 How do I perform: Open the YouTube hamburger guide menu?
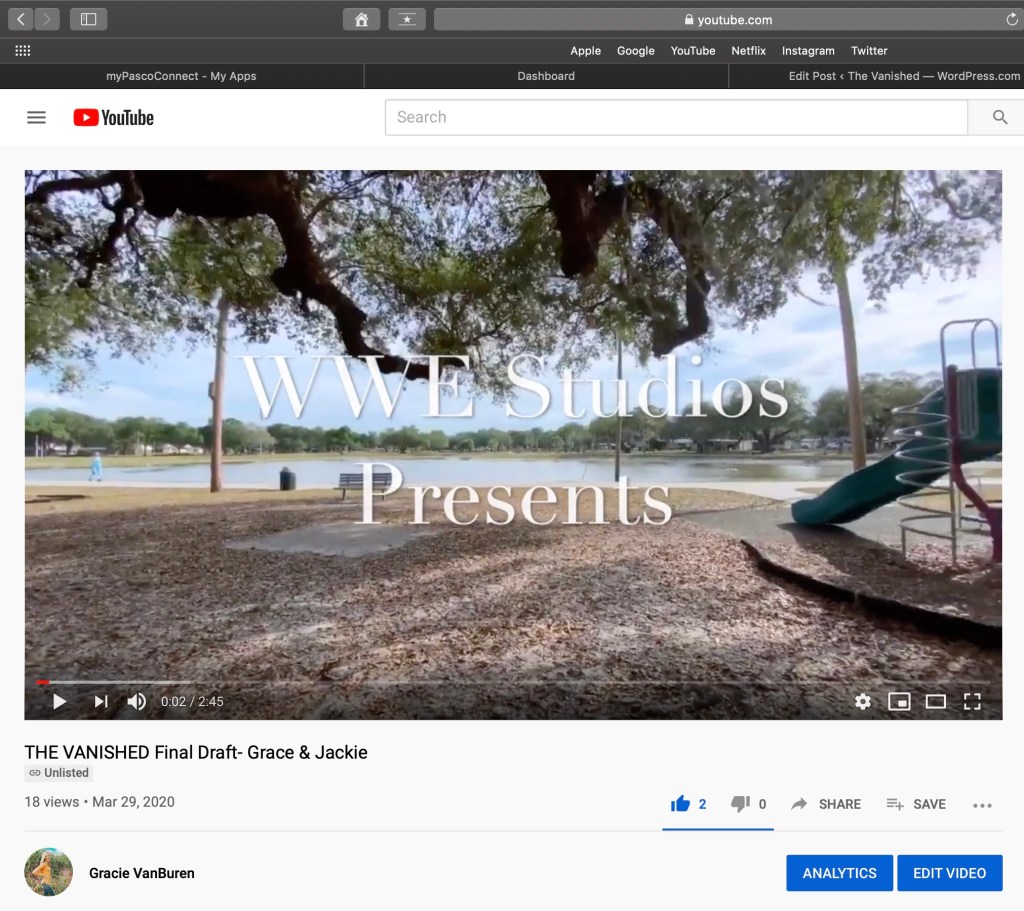[36, 117]
